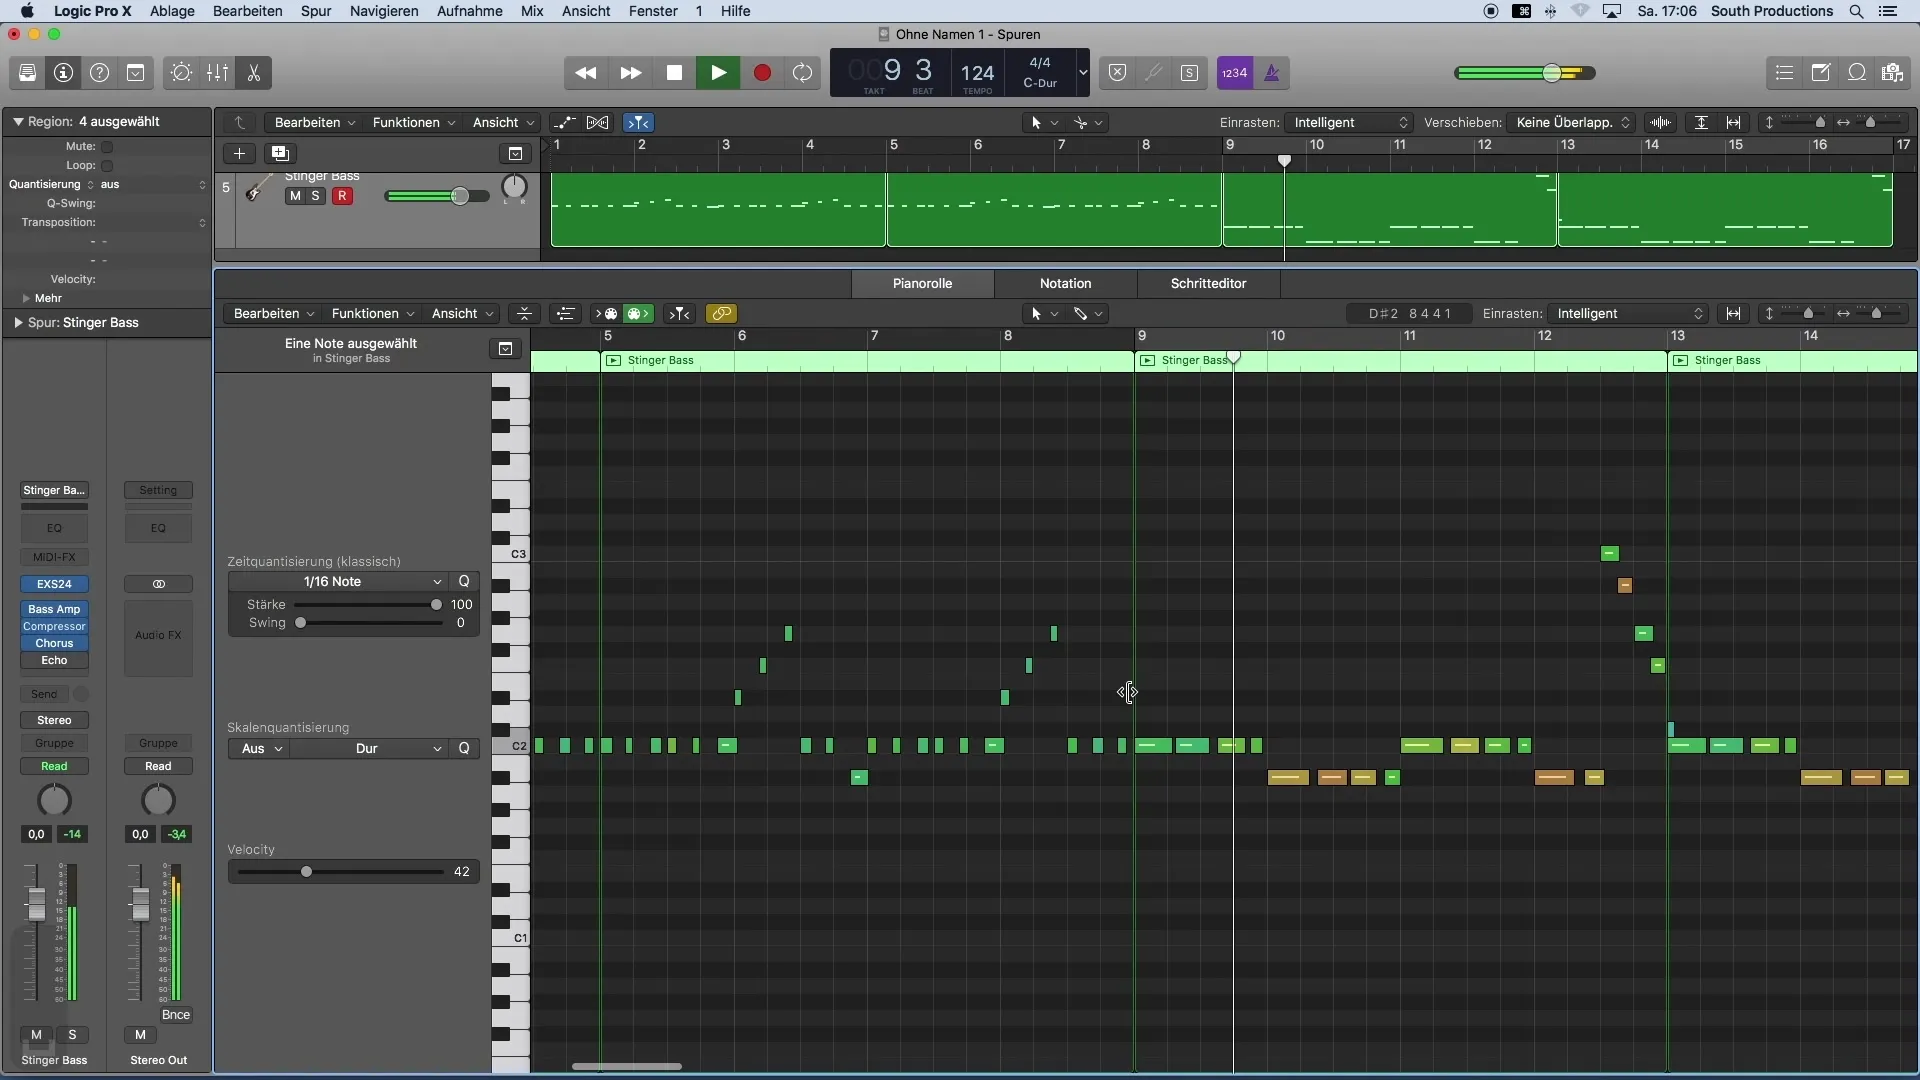The image size is (1920, 1080).
Task: Enable the Record arm button on Stinger Bass
Action: (342, 195)
